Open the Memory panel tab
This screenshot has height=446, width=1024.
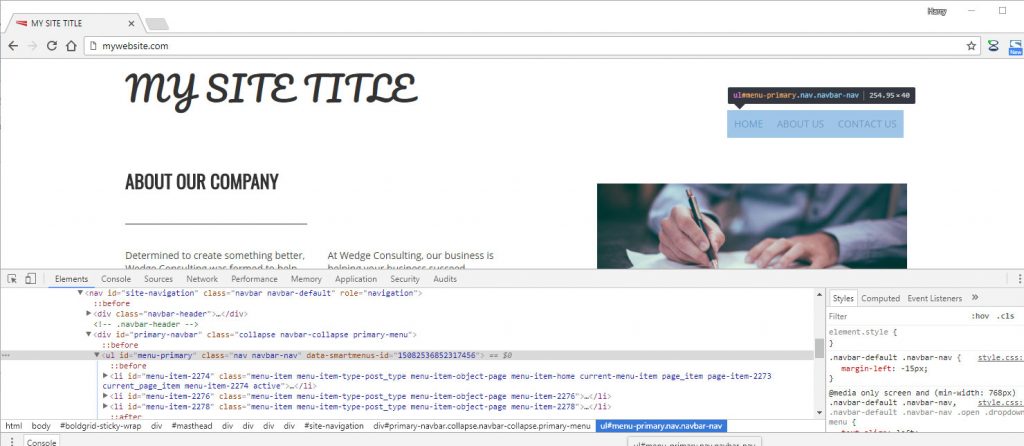tap(306, 279)
